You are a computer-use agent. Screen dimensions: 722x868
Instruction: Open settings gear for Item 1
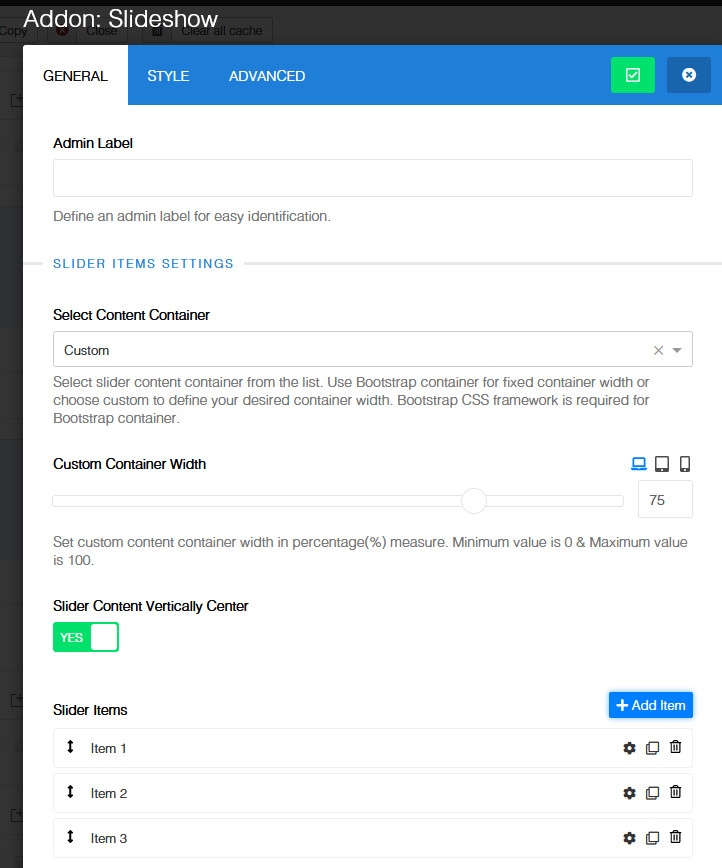coord(629,748)
